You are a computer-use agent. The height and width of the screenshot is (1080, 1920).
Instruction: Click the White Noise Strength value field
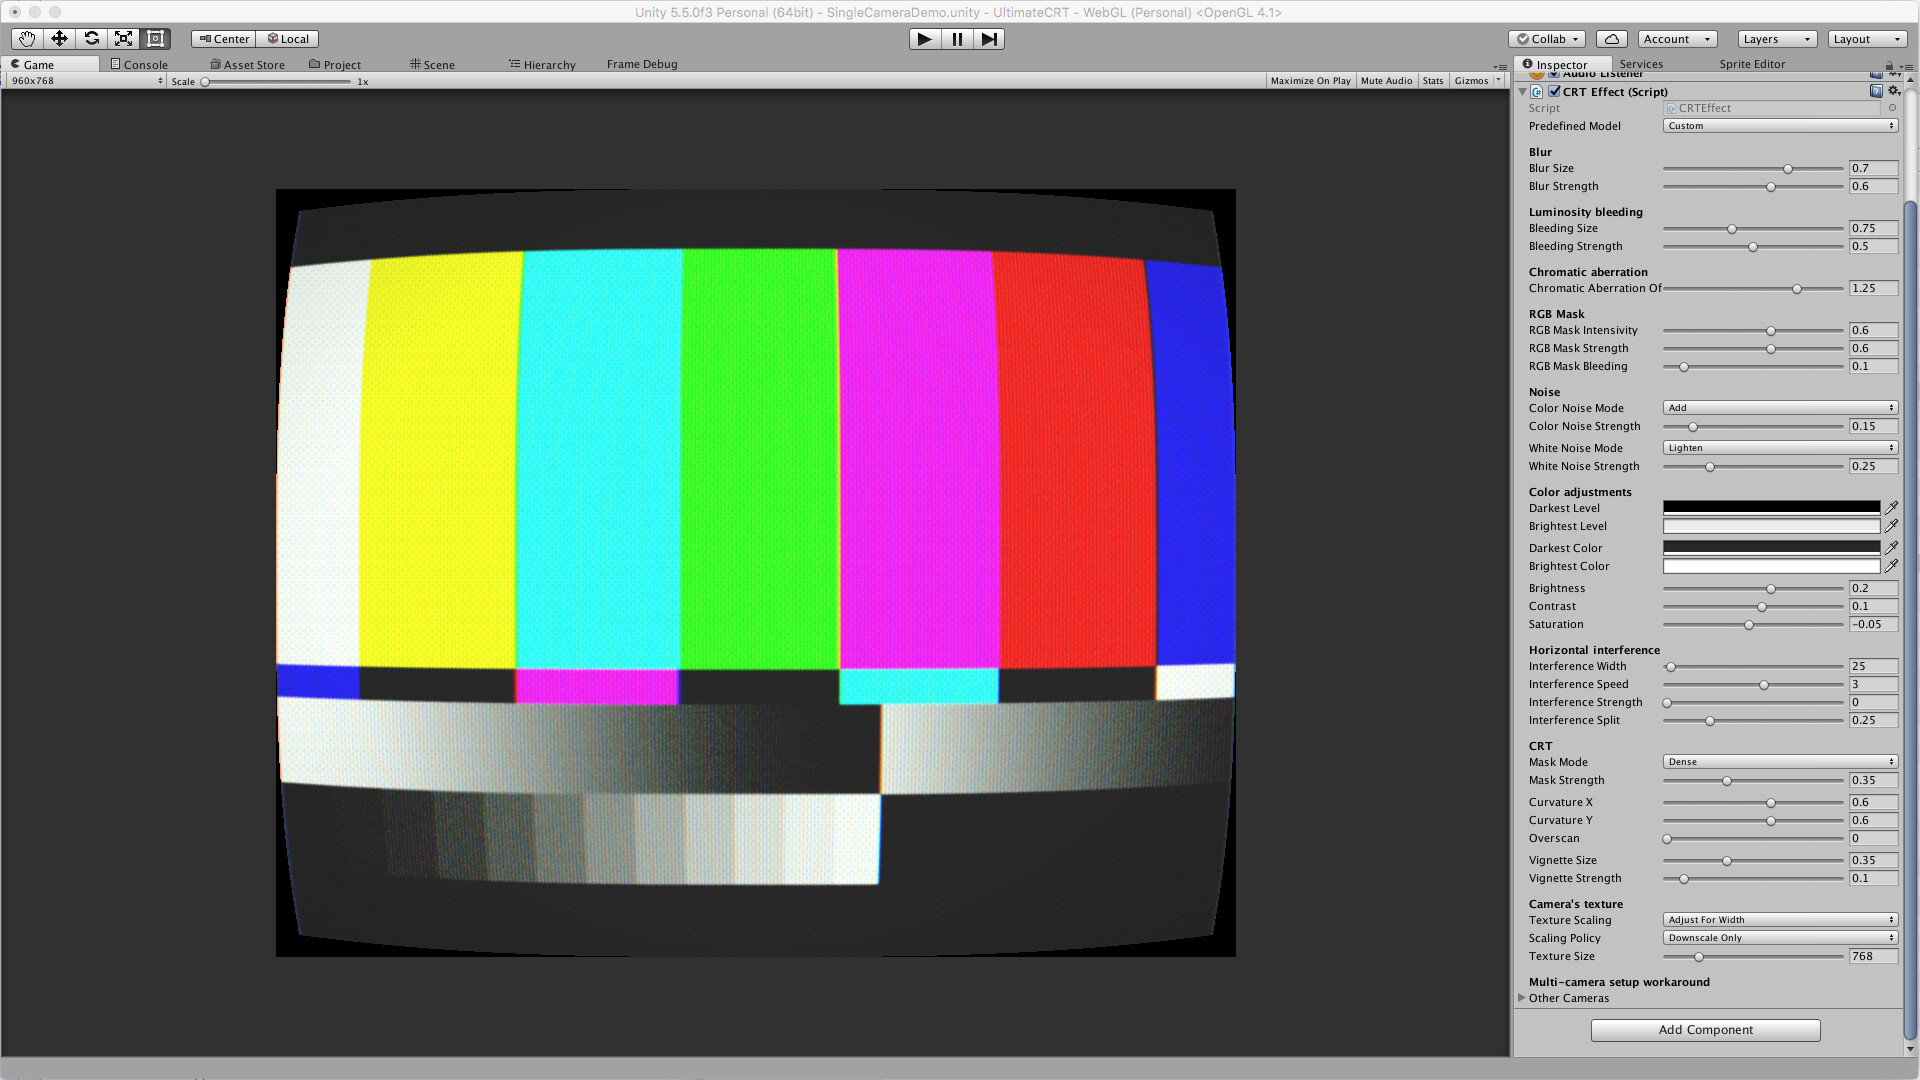pos(1873,465)
